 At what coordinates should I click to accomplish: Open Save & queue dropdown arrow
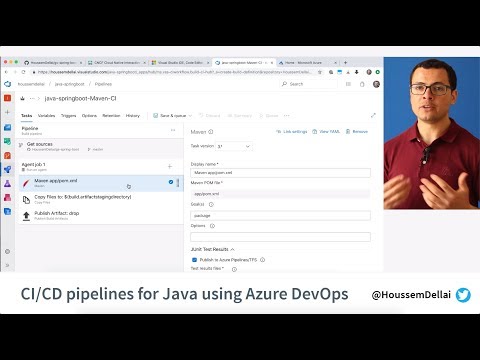point(190,116)
